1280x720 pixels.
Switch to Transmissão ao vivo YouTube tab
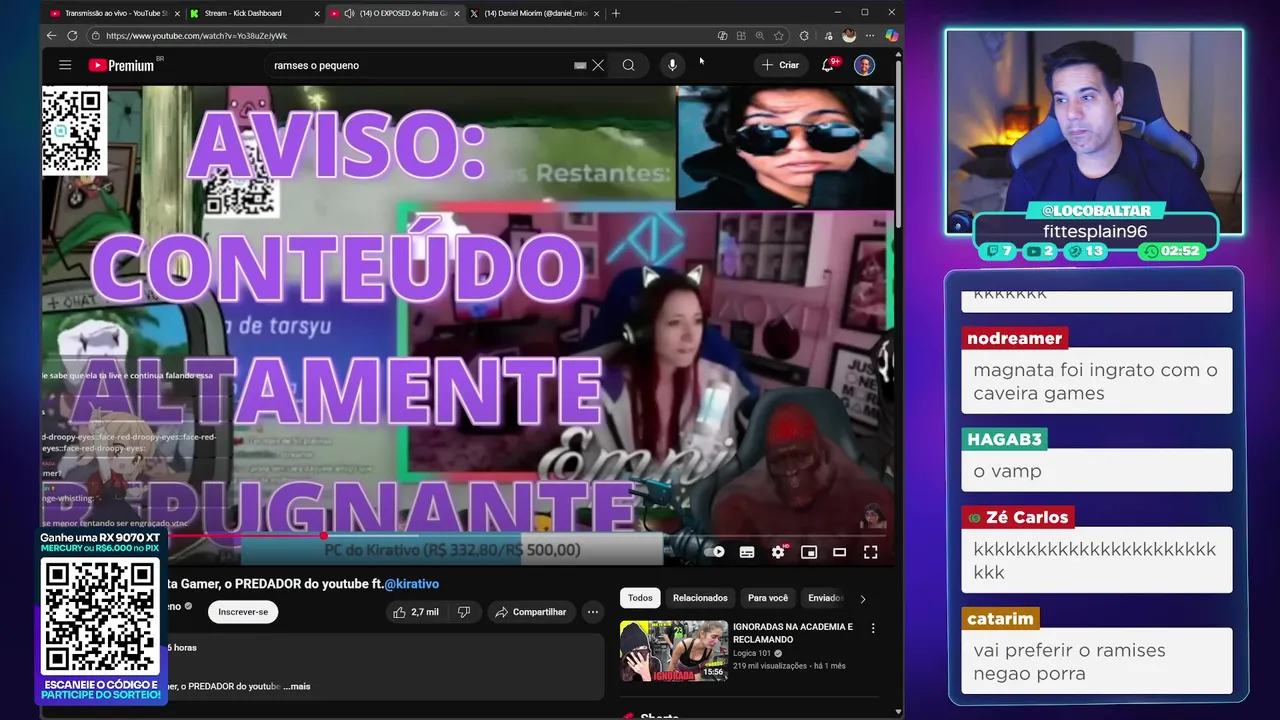(x=113, y=13)
